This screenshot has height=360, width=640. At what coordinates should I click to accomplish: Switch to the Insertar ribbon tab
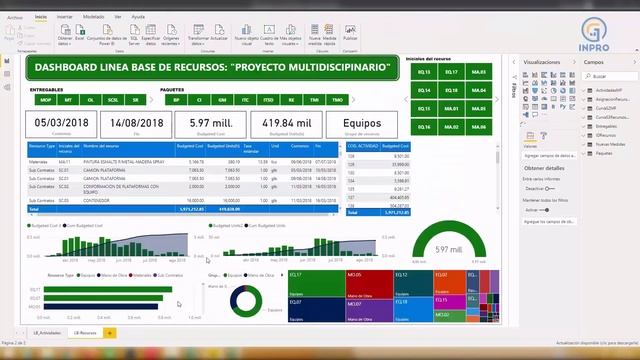(64, 17)
